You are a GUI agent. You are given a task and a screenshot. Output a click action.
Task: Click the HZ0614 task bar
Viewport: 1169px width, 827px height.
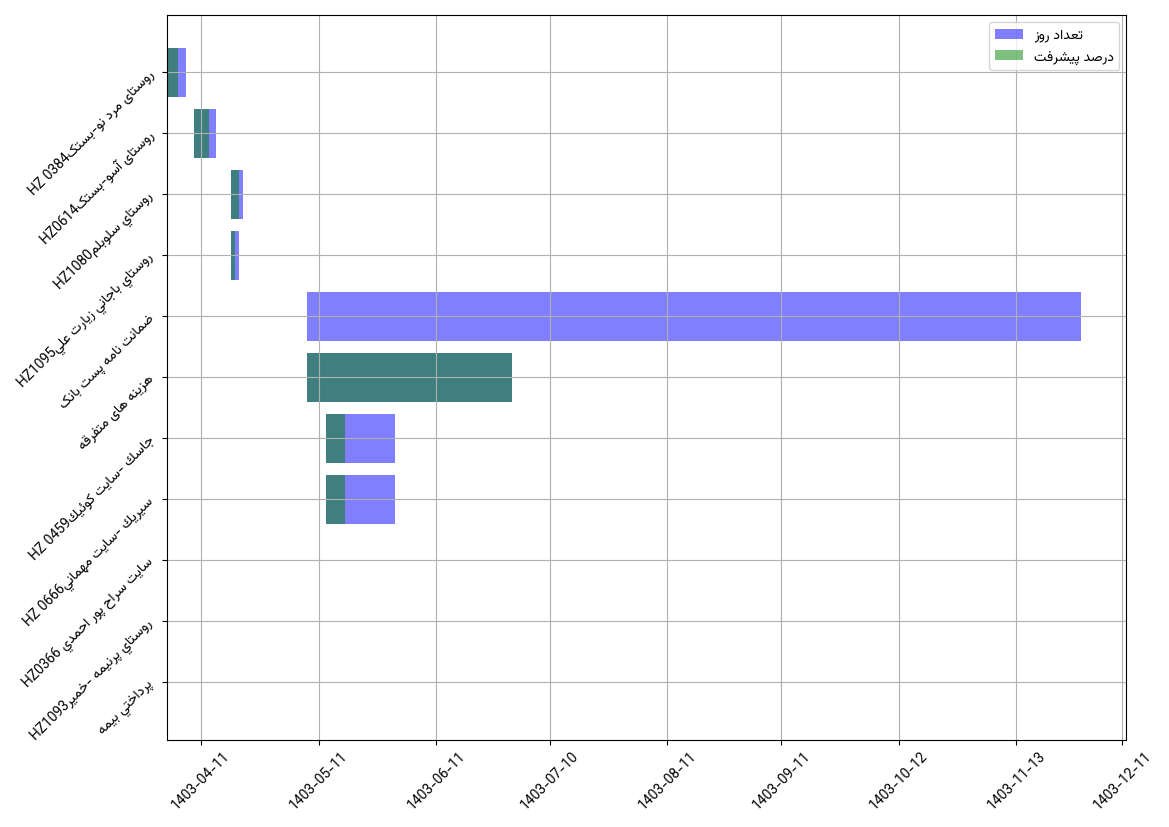[203, 133]
